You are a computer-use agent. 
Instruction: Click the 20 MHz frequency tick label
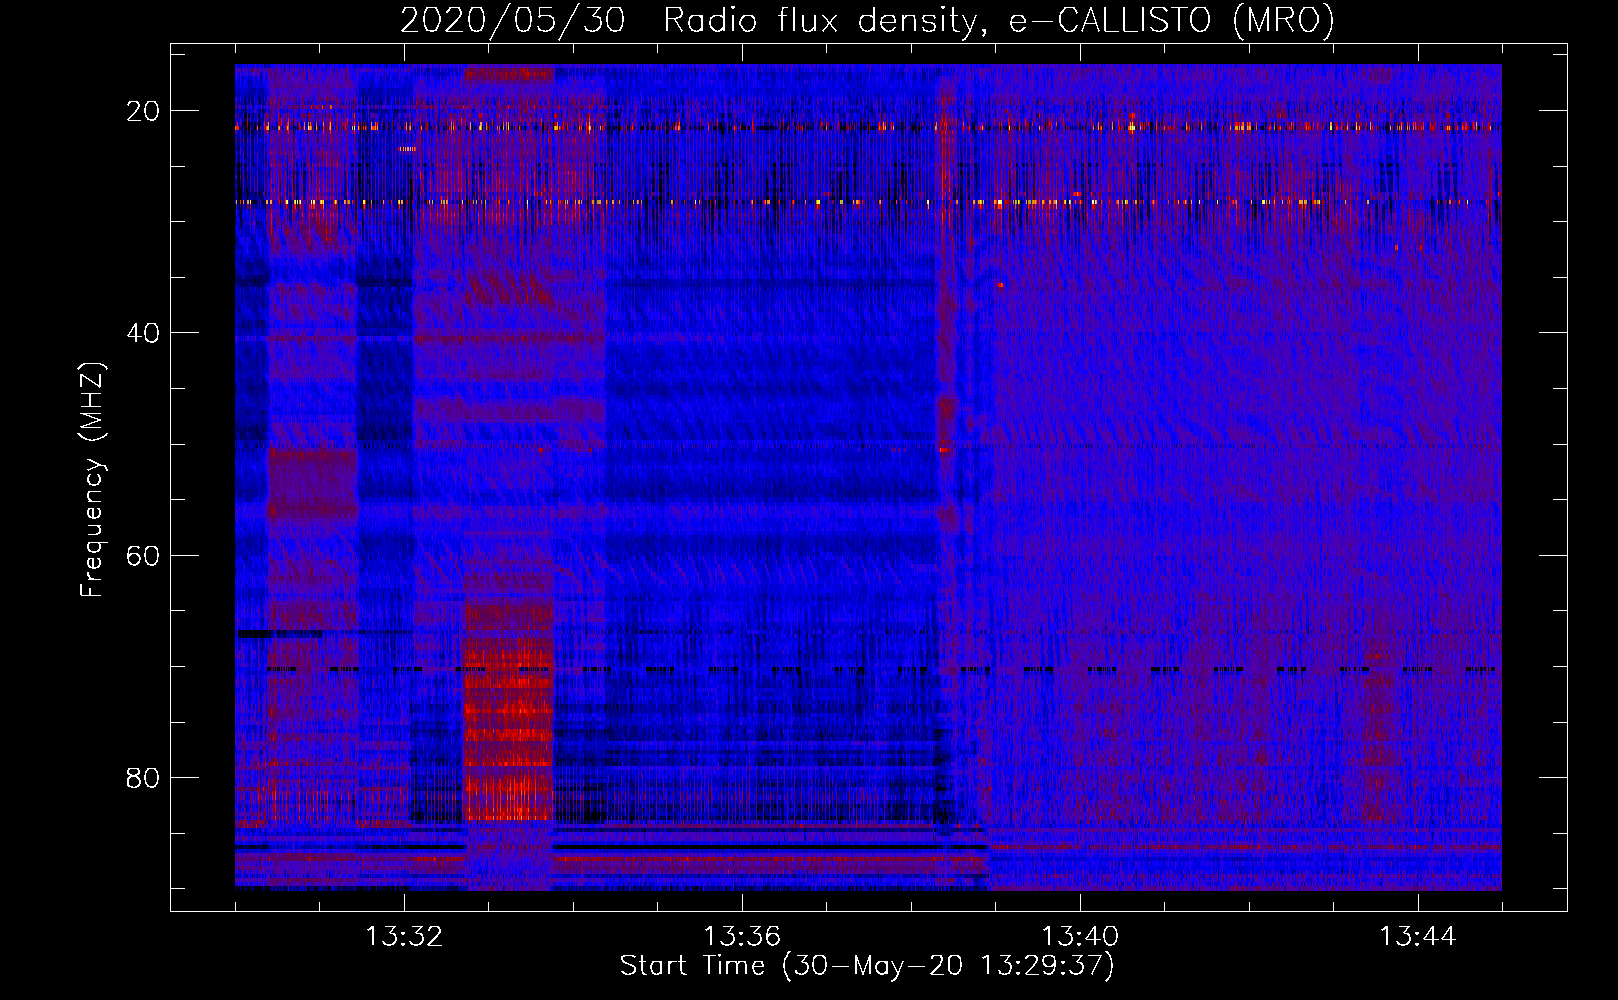pos(143,111)
